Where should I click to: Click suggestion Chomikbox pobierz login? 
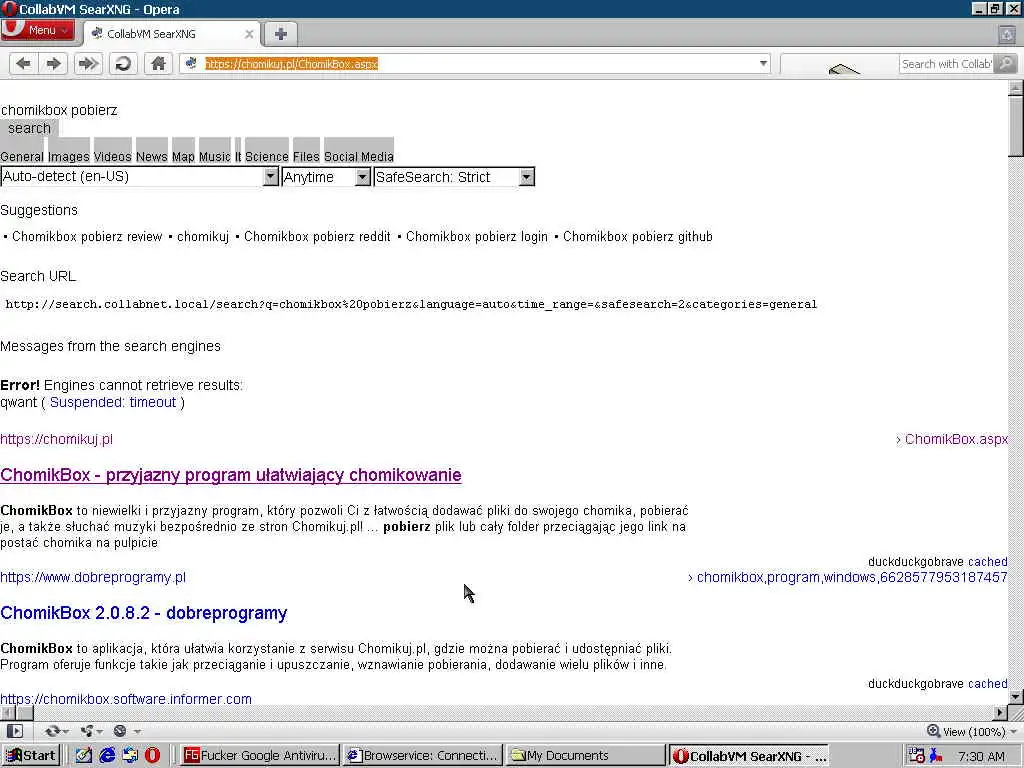[x=477, y=236]
